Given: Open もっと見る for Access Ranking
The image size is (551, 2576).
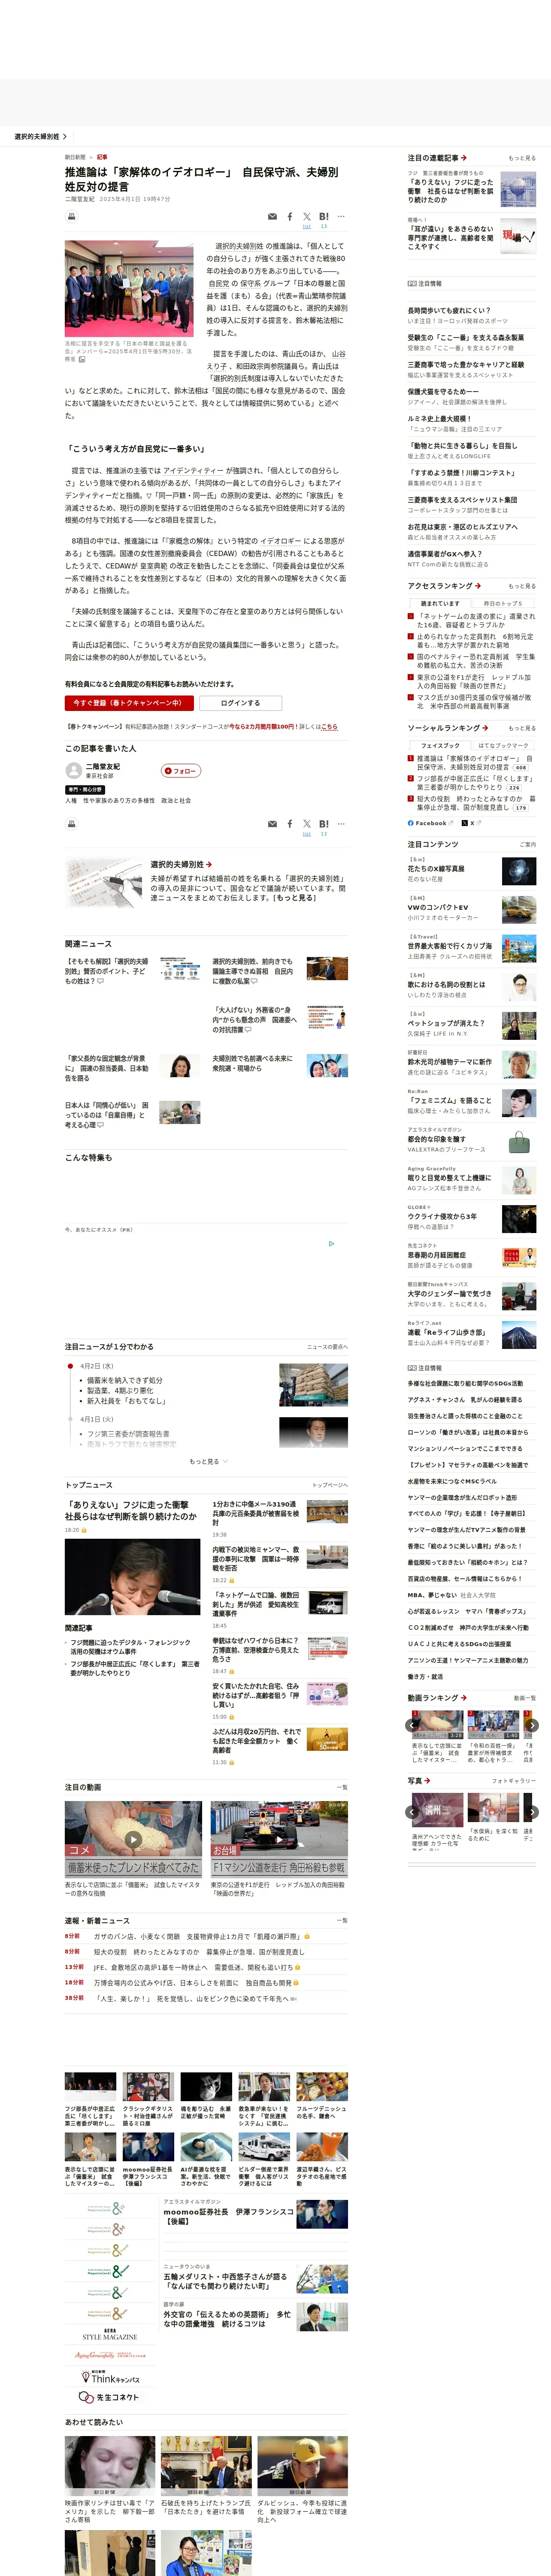Looking at the screenshot, I should (521, 586).
